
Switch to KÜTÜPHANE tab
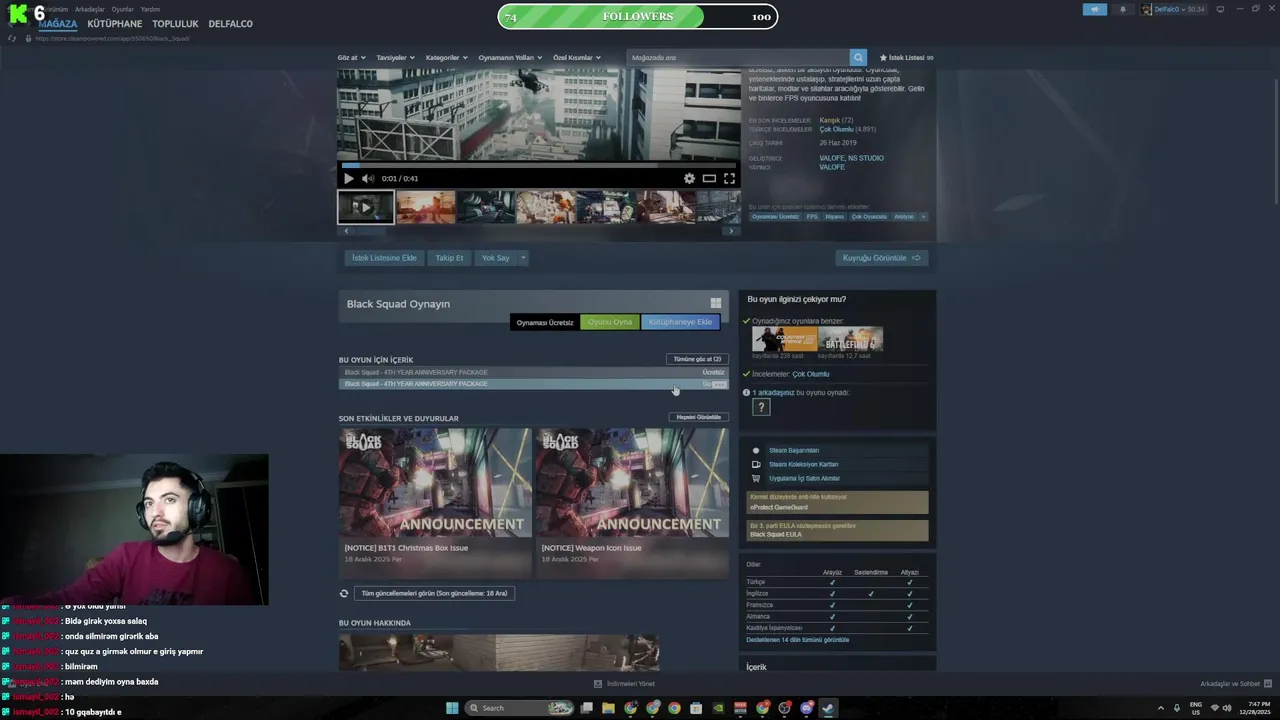(x=115, y=24)
